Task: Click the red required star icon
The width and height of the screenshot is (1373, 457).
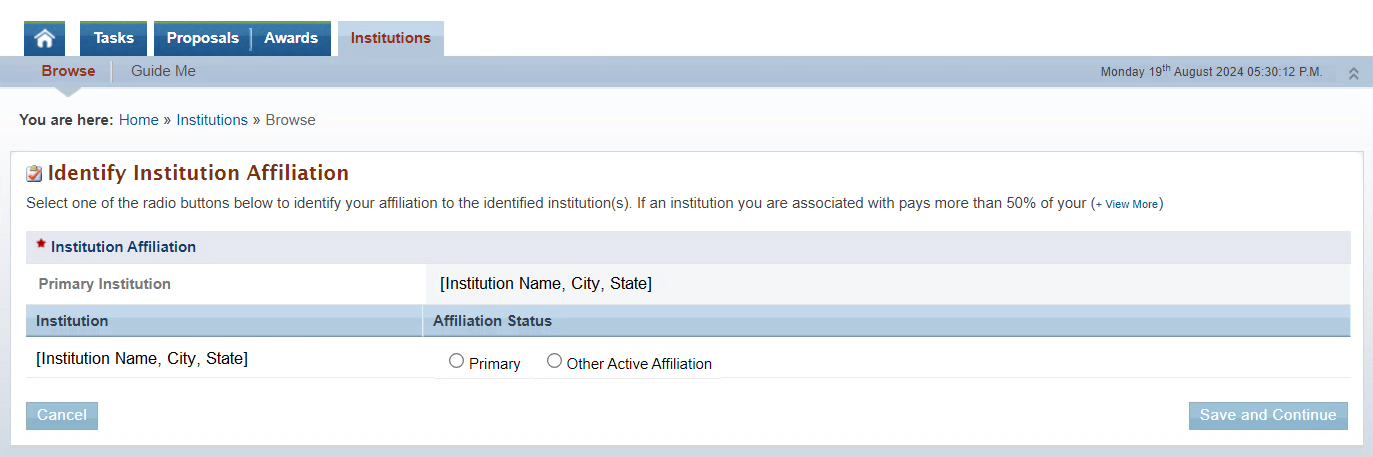Action: tap(41, 244)
